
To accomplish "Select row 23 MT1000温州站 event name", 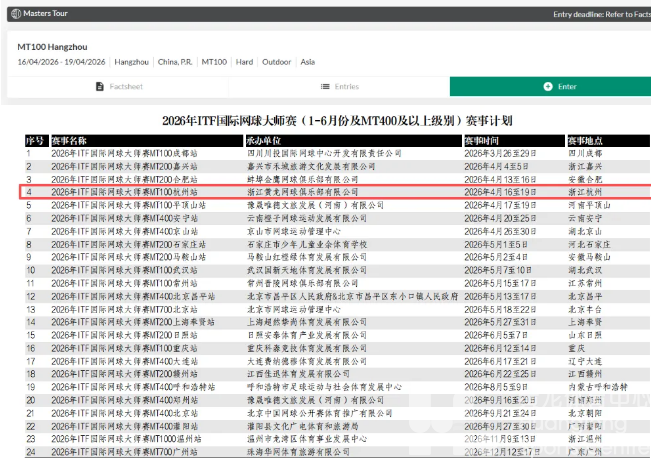I will point(126,439).
